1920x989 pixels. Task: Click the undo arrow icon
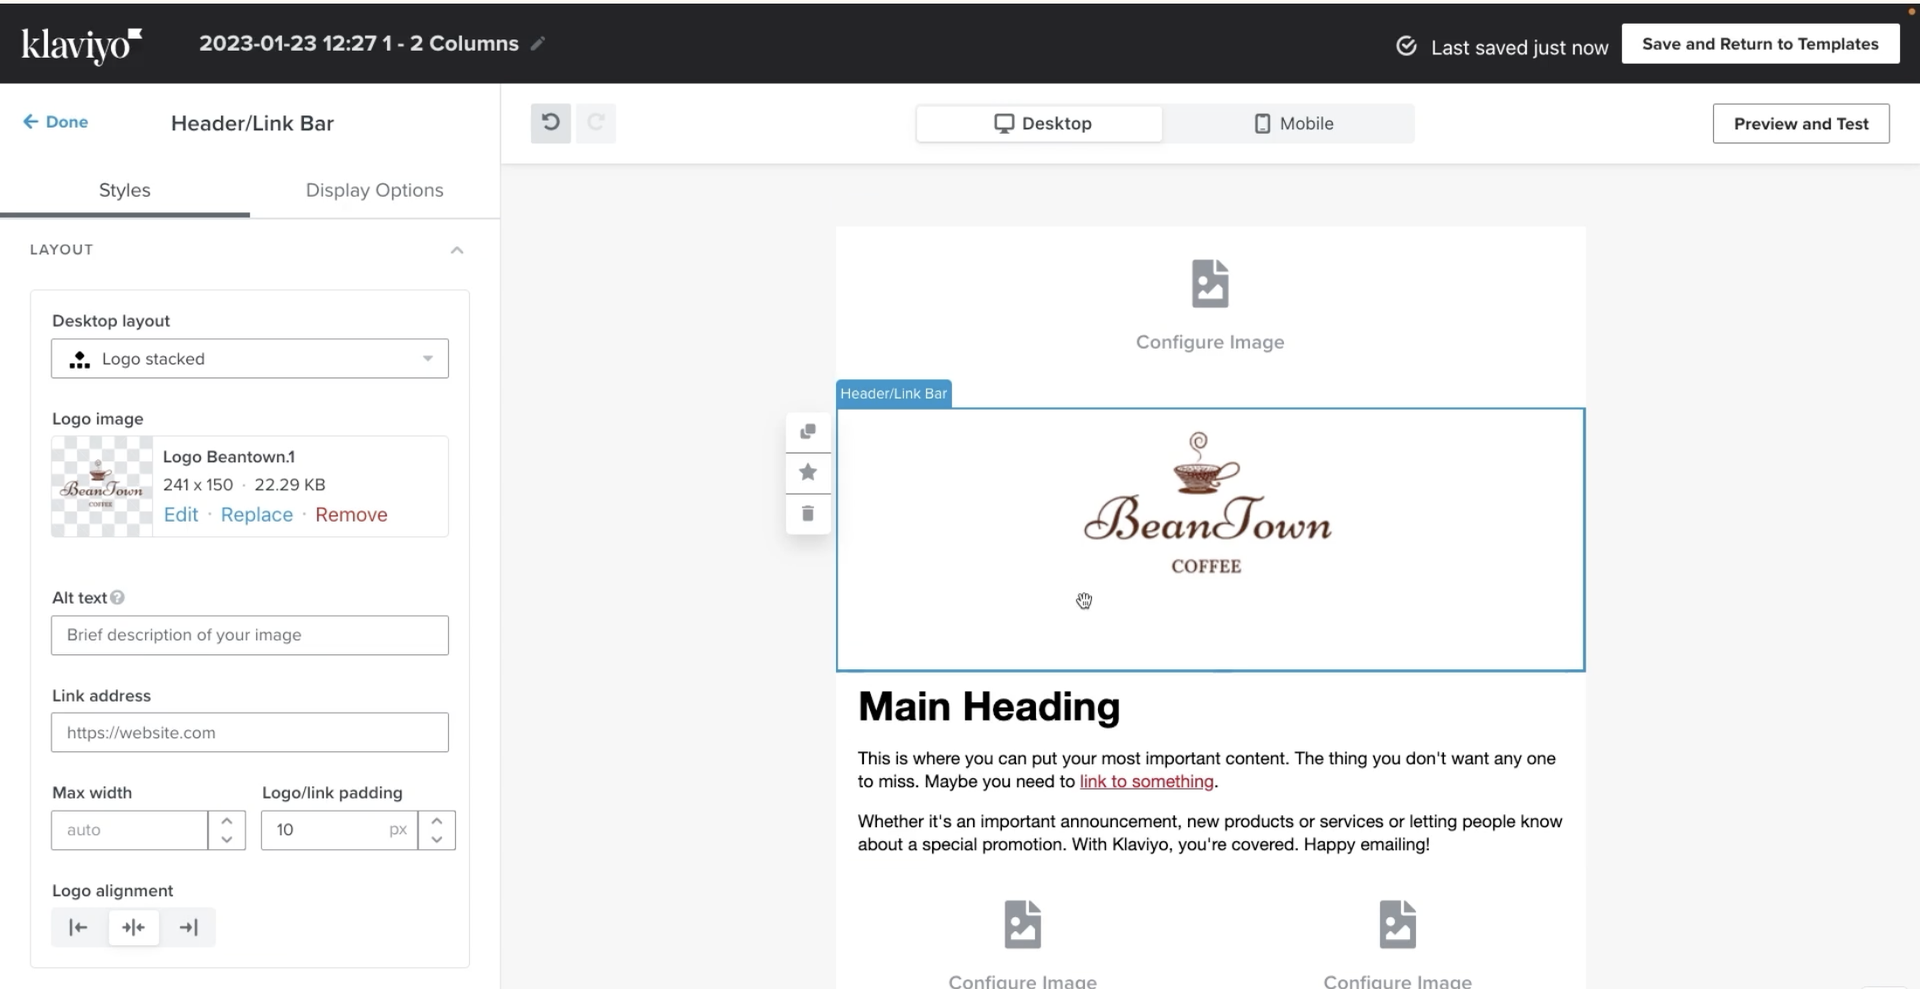550,123
